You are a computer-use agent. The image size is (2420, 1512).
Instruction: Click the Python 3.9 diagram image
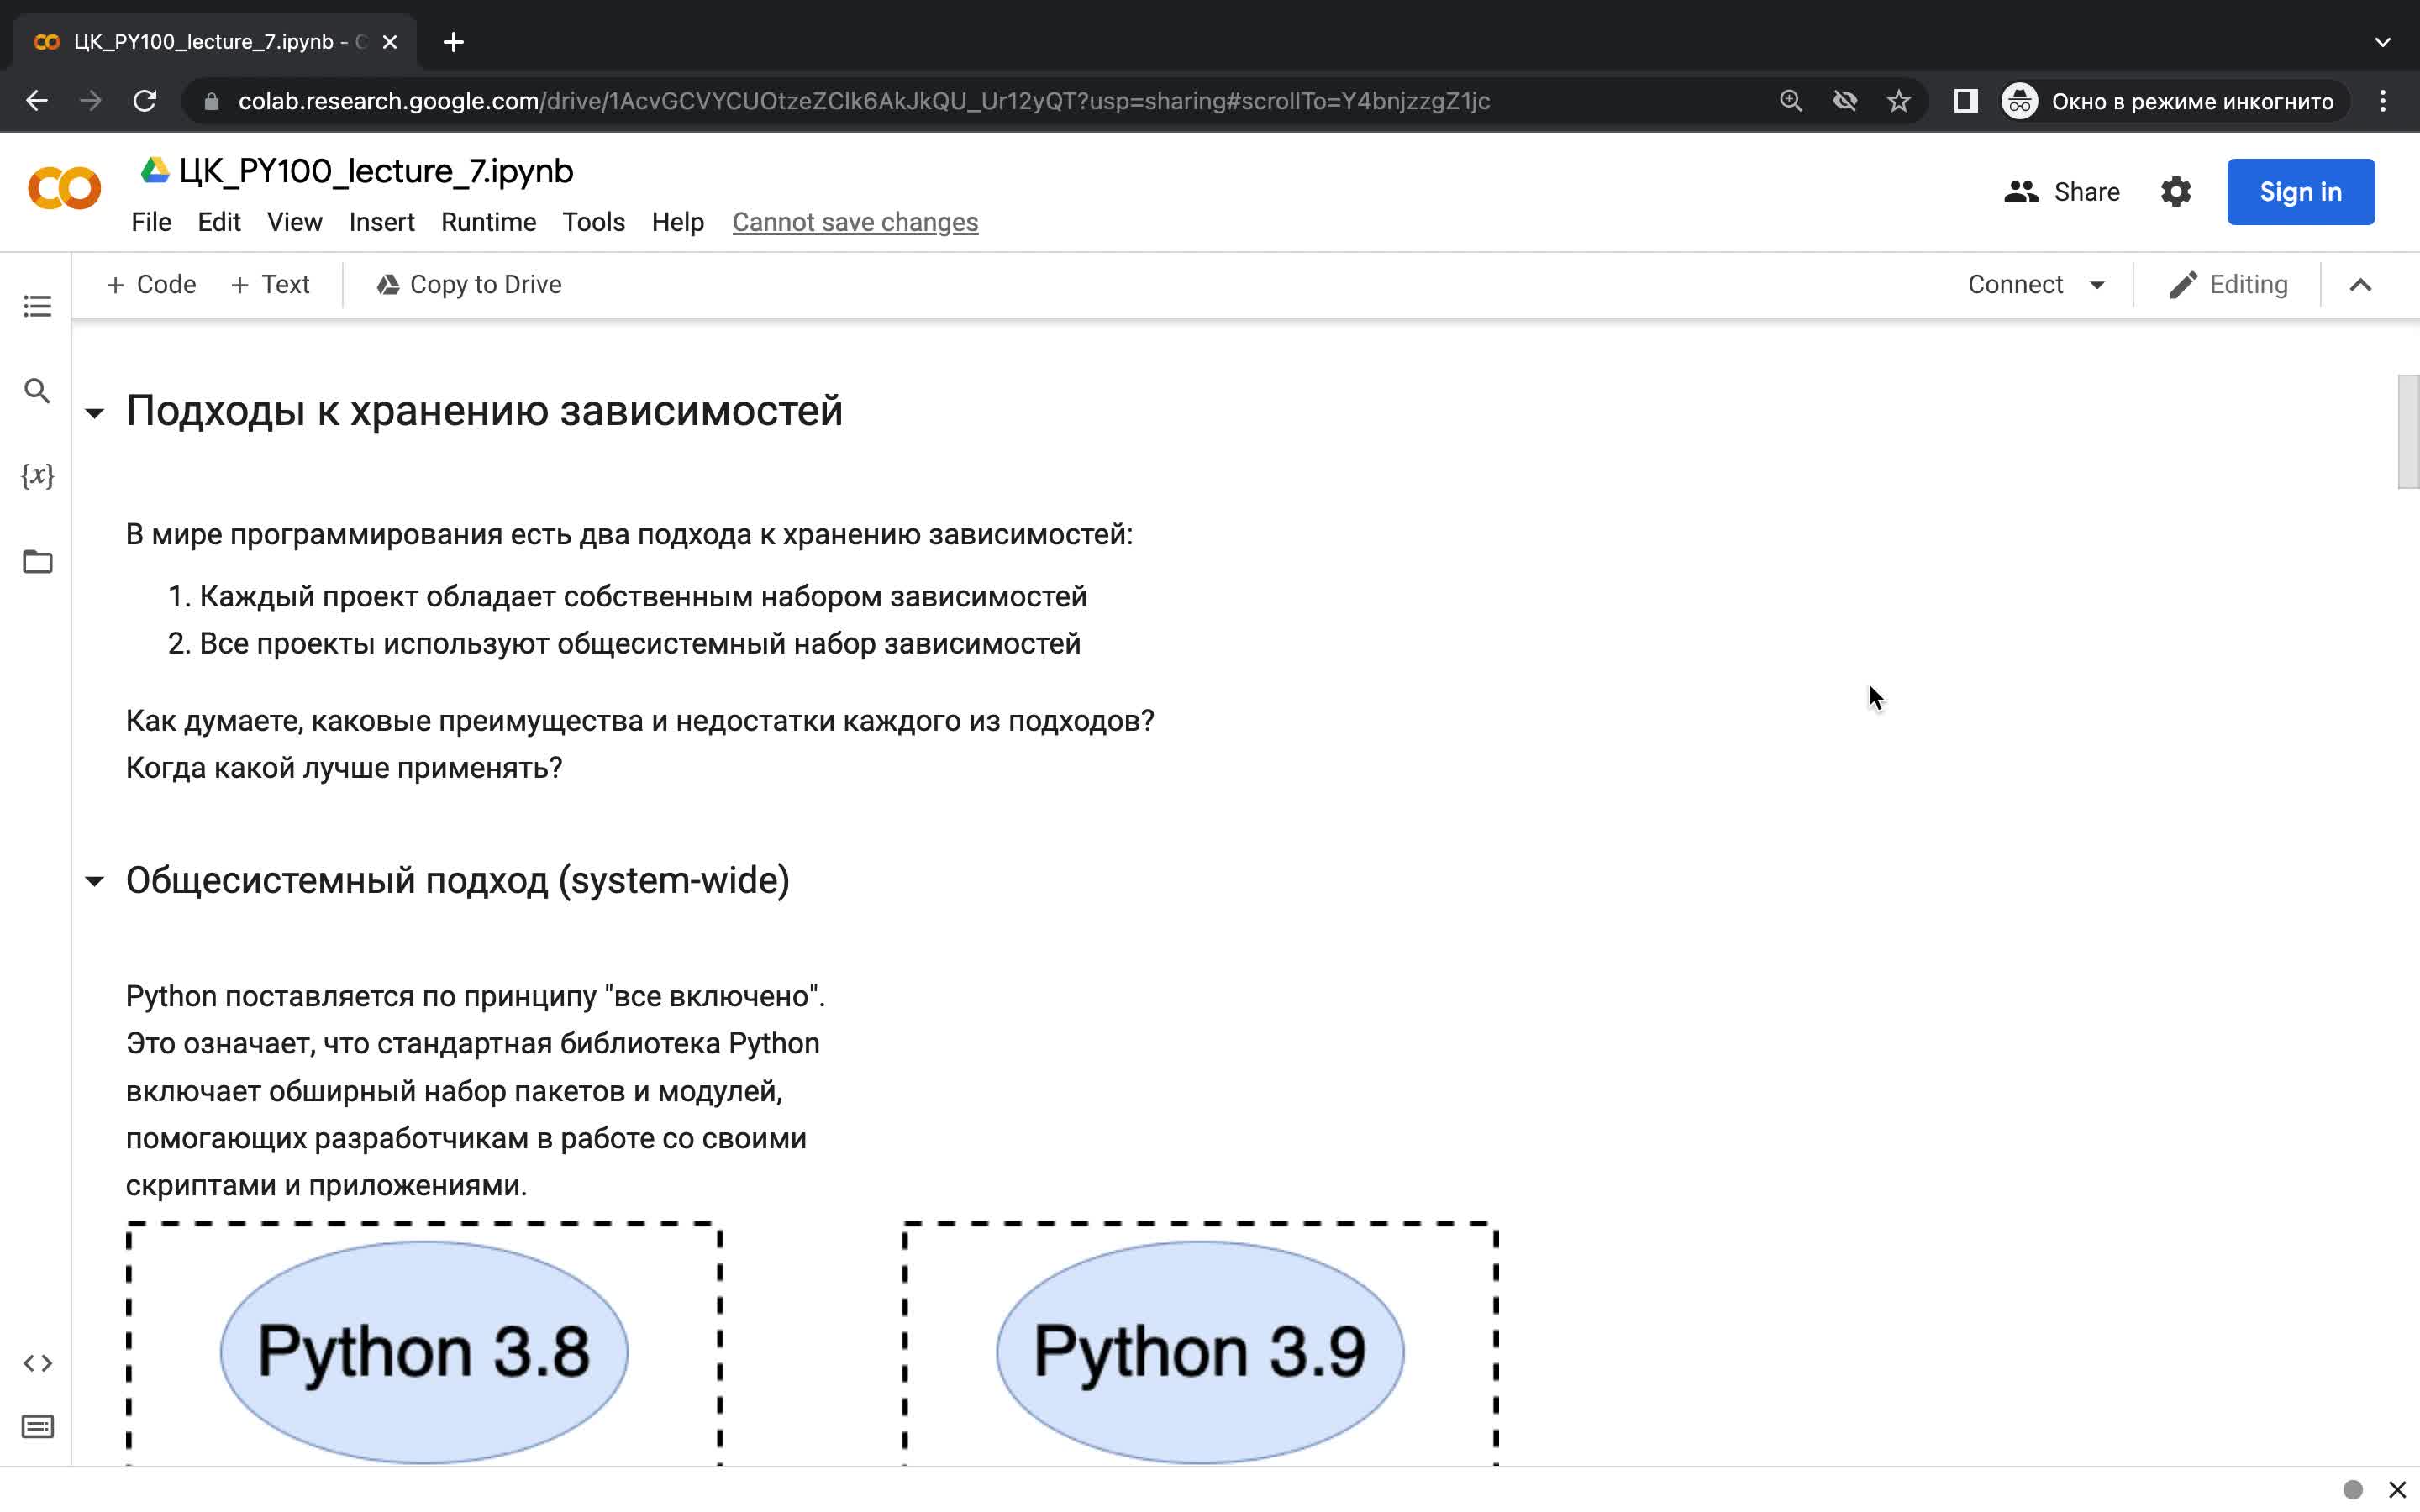[x=1200, y=1343]
